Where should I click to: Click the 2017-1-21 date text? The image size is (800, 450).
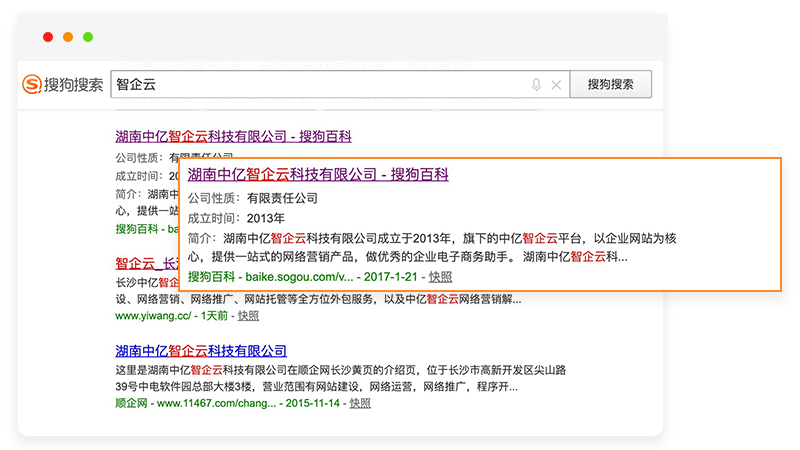pyautogui.click(x=390, y=277)
